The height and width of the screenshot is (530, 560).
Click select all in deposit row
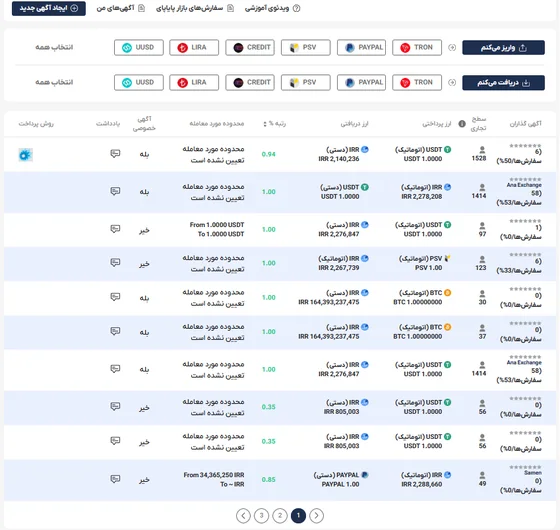pyautogui.click(x=54, y=47)
